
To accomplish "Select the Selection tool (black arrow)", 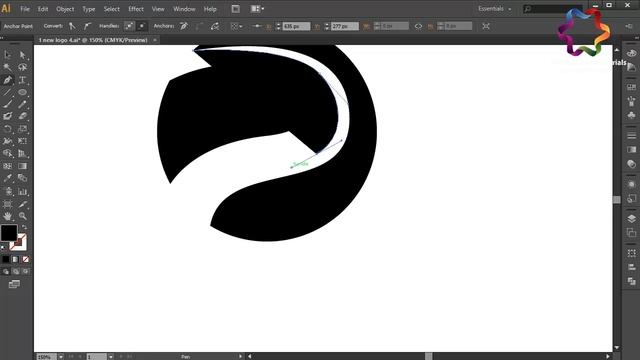I will [8, 55].
